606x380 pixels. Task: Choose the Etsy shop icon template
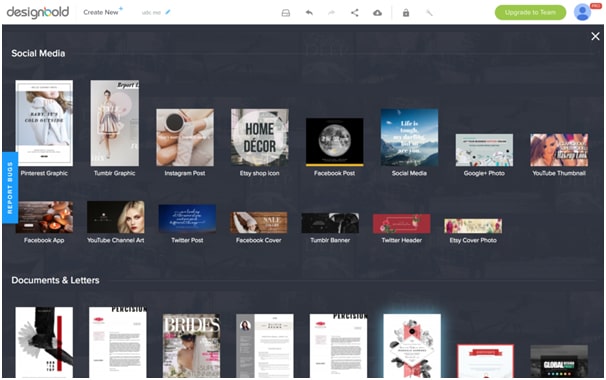coord(260,137)
